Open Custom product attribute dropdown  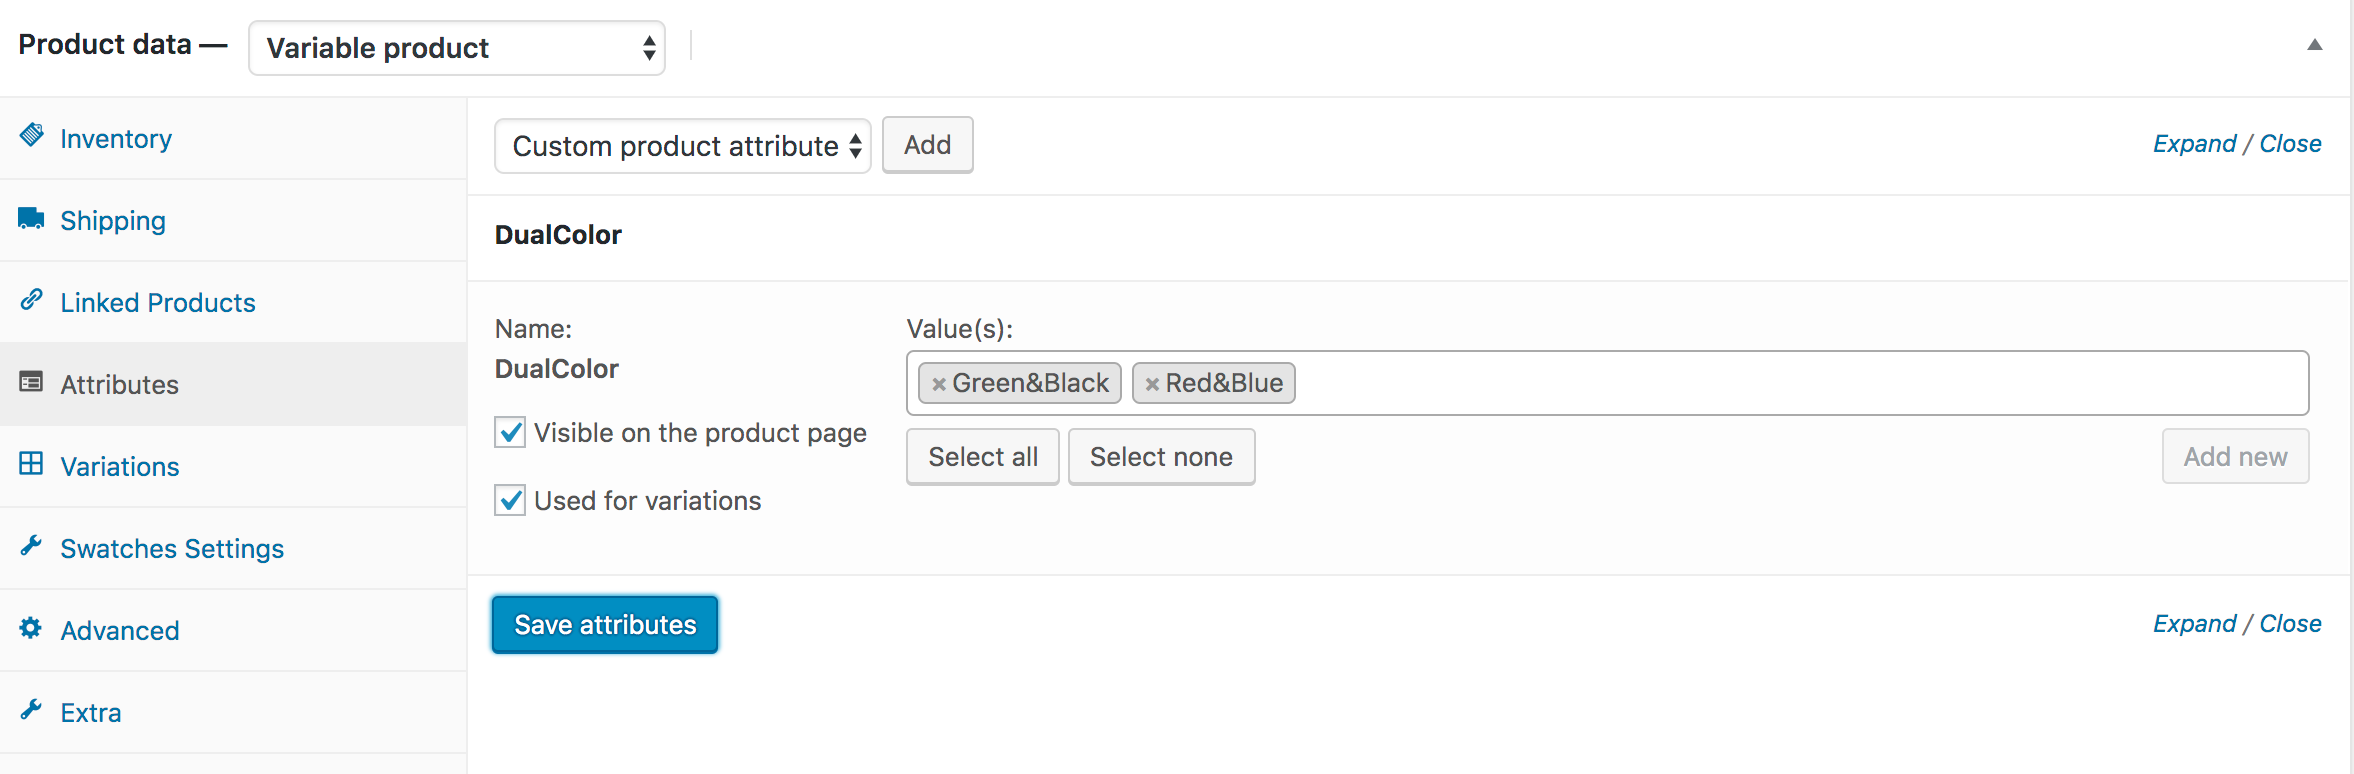(x=682, y=146)
